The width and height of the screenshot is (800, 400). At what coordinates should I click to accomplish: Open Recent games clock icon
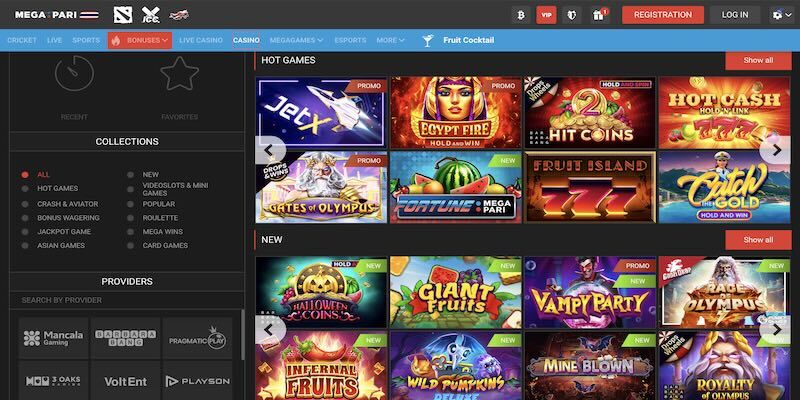74,73
